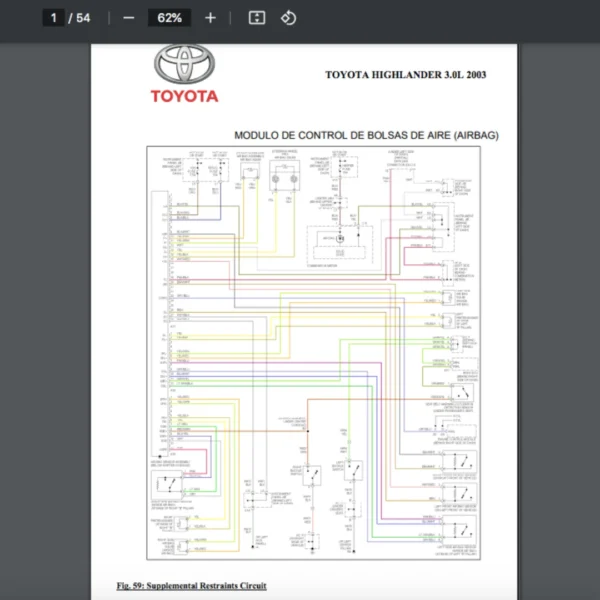Click the bottom-right switch box in diagram
600x600 pixels.
461,530
